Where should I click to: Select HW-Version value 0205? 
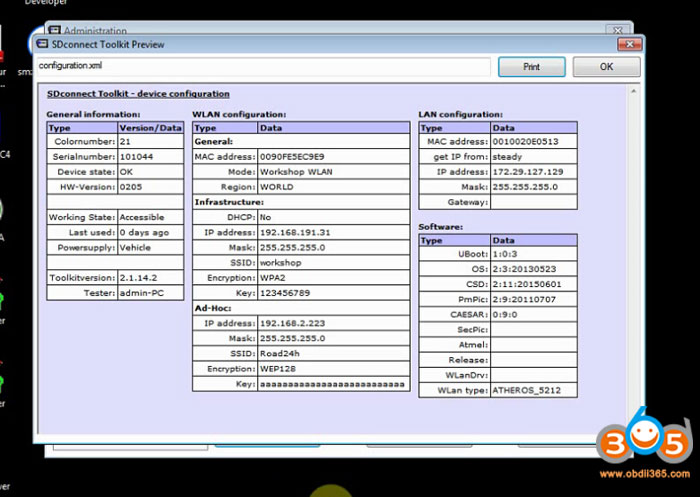coord(131,187)
